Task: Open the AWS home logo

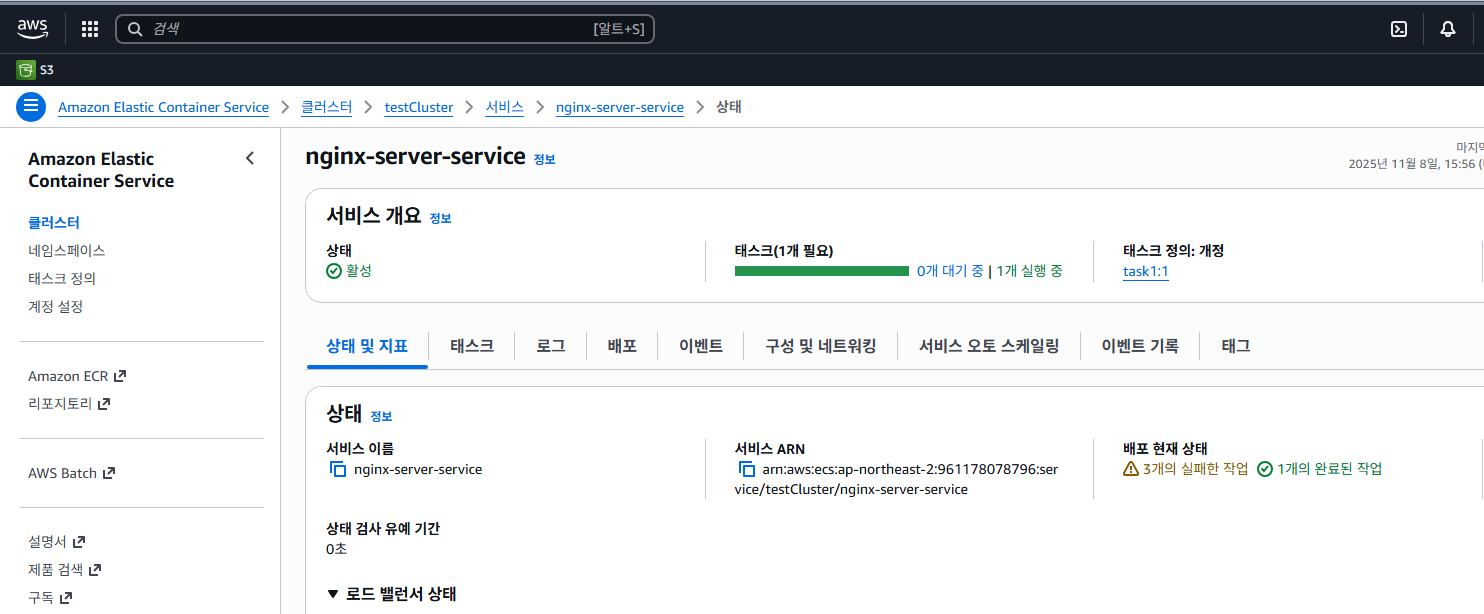Action: [x=32, y=29]
